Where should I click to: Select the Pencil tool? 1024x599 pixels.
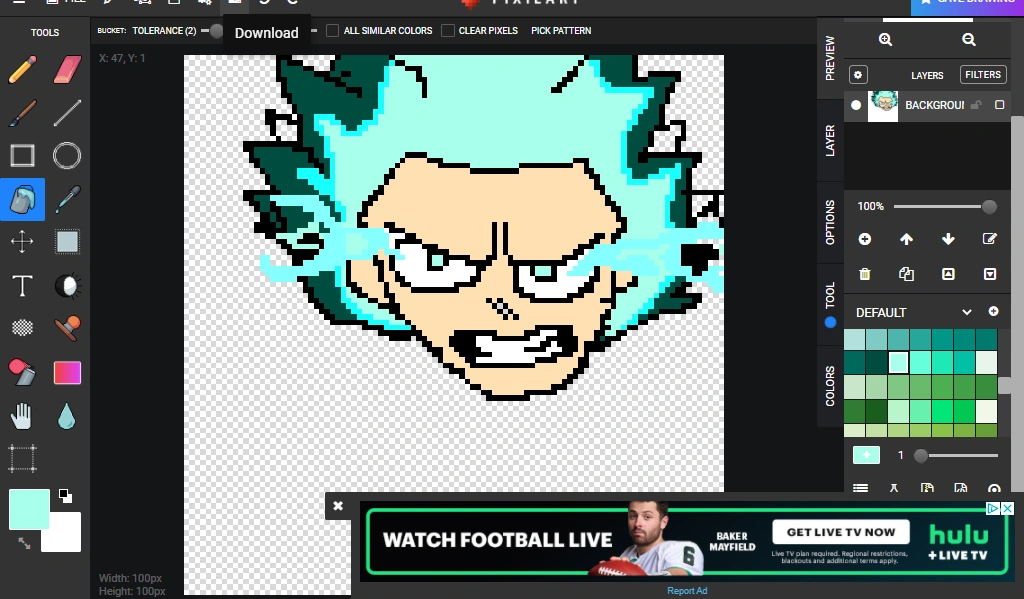[21, 69]
